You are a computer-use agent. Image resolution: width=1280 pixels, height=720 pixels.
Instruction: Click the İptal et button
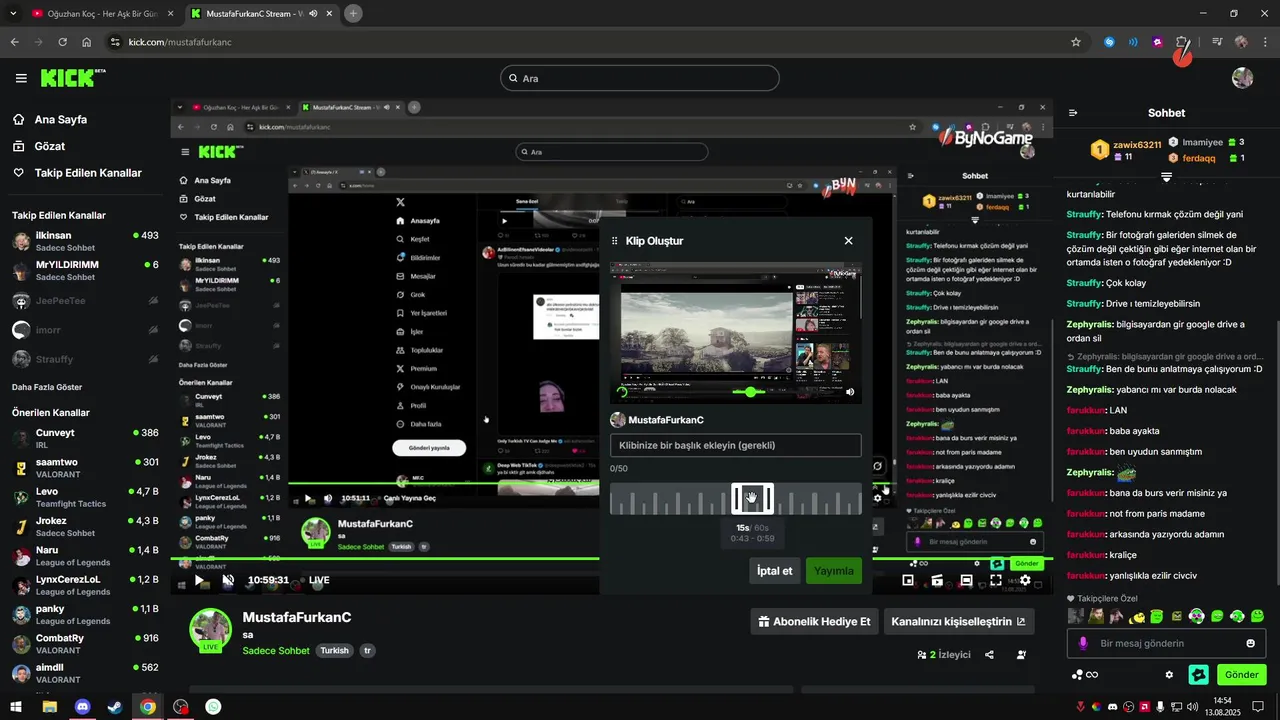(775, 571)
